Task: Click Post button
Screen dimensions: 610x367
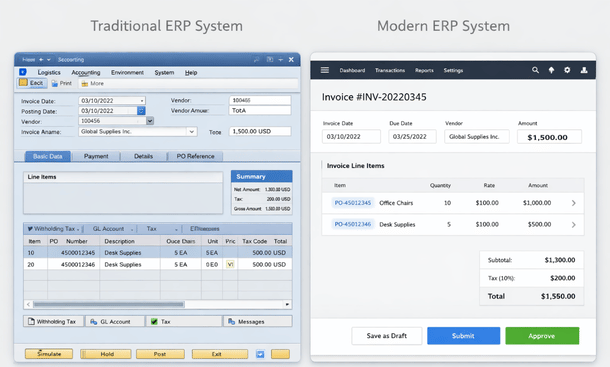Action: (x=160, y=354)
